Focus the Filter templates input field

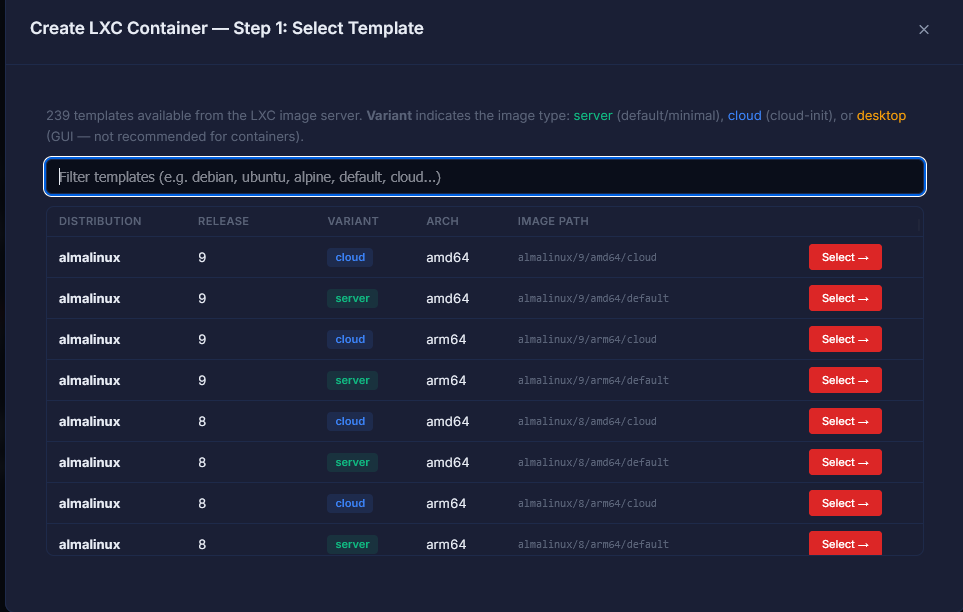click(485, 177)
